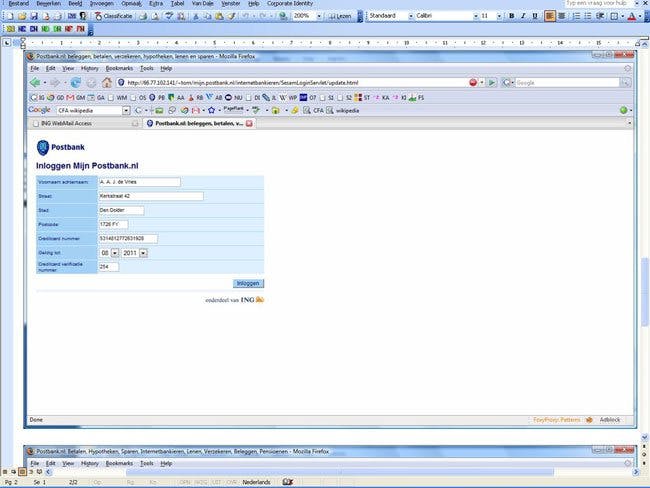Save the document with the floppy icon
Screen dimensions: 650x488
pos(34,16)
